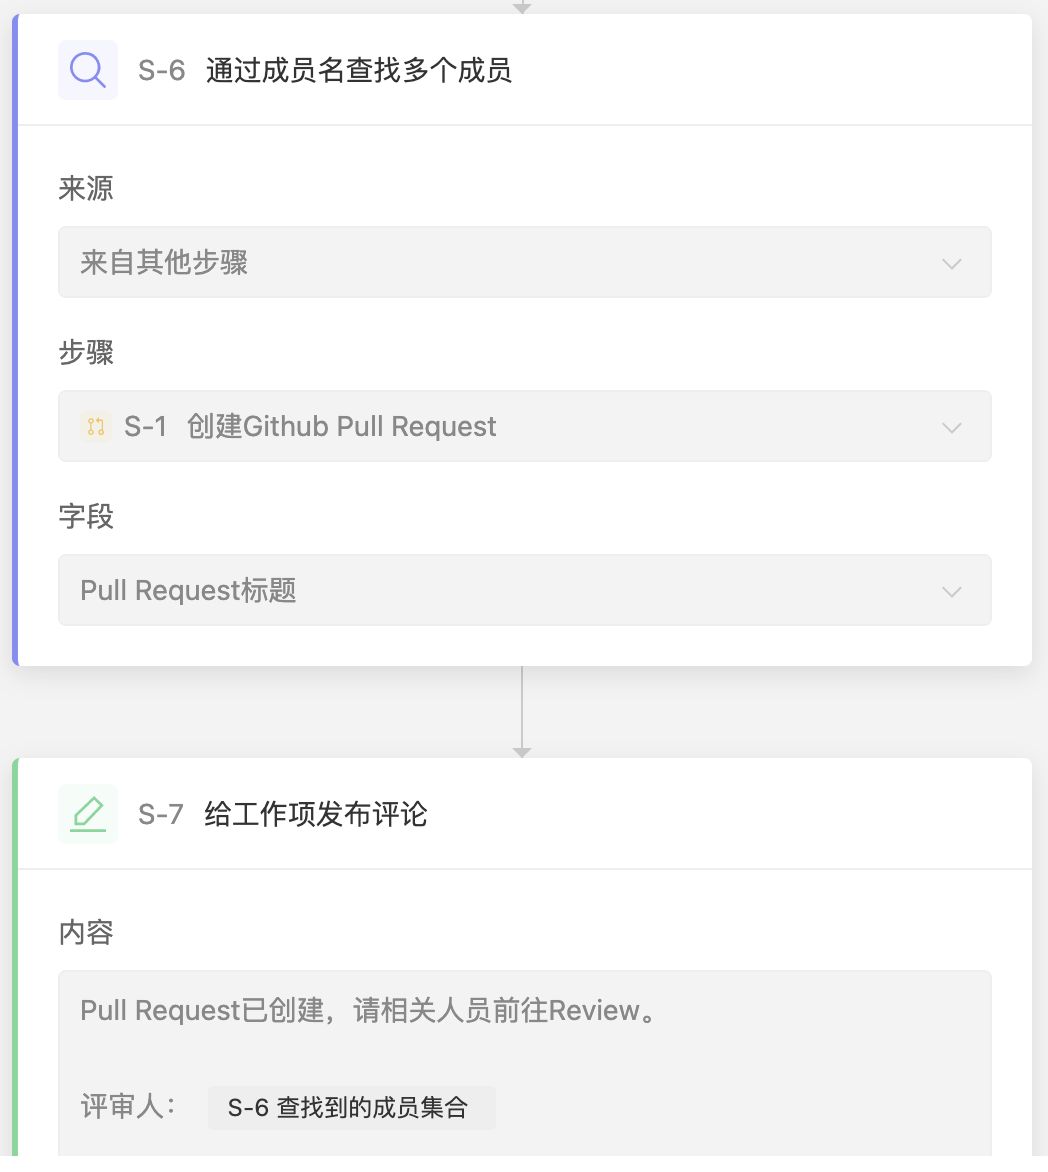Click the magnifier icon of step S-6
The height and width of the screenshot is (1172, 1048).
coord(88,70)
